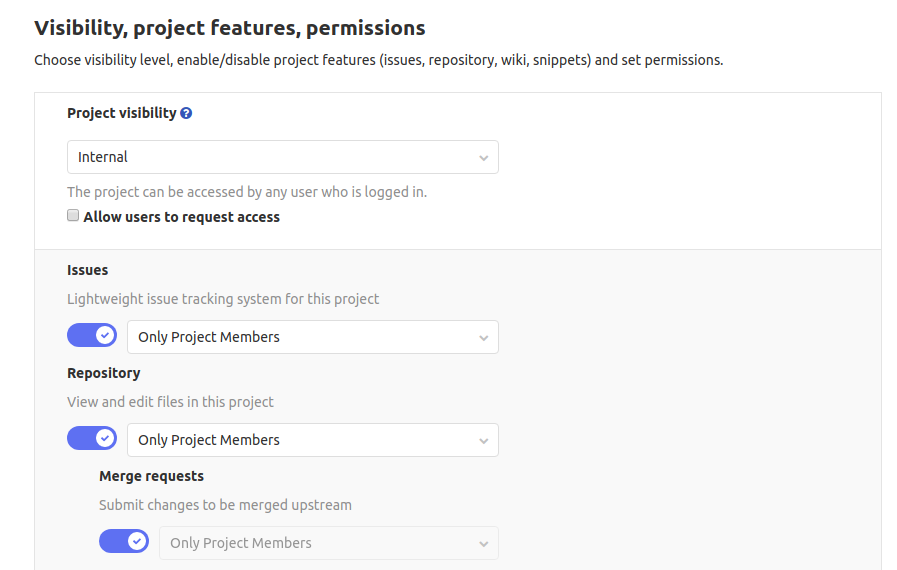Click the 'Visibility, project features, permissions' heading
897x570 pixels.
tap(230, 28)
